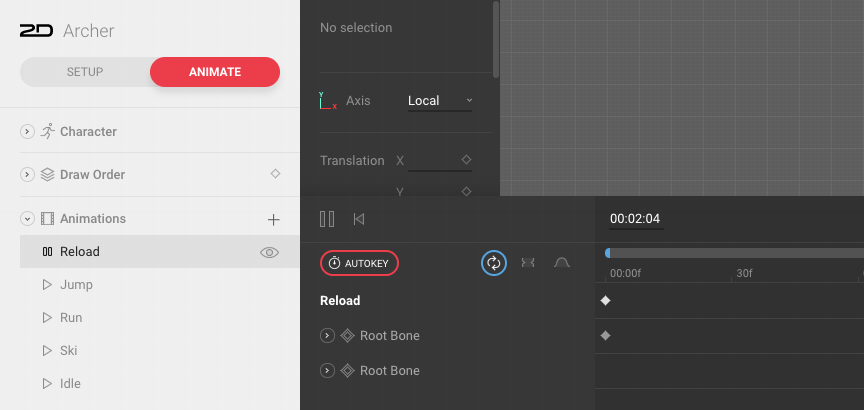
Task: Switch to ANIMATE mode
Action: [x=215, y=72]
